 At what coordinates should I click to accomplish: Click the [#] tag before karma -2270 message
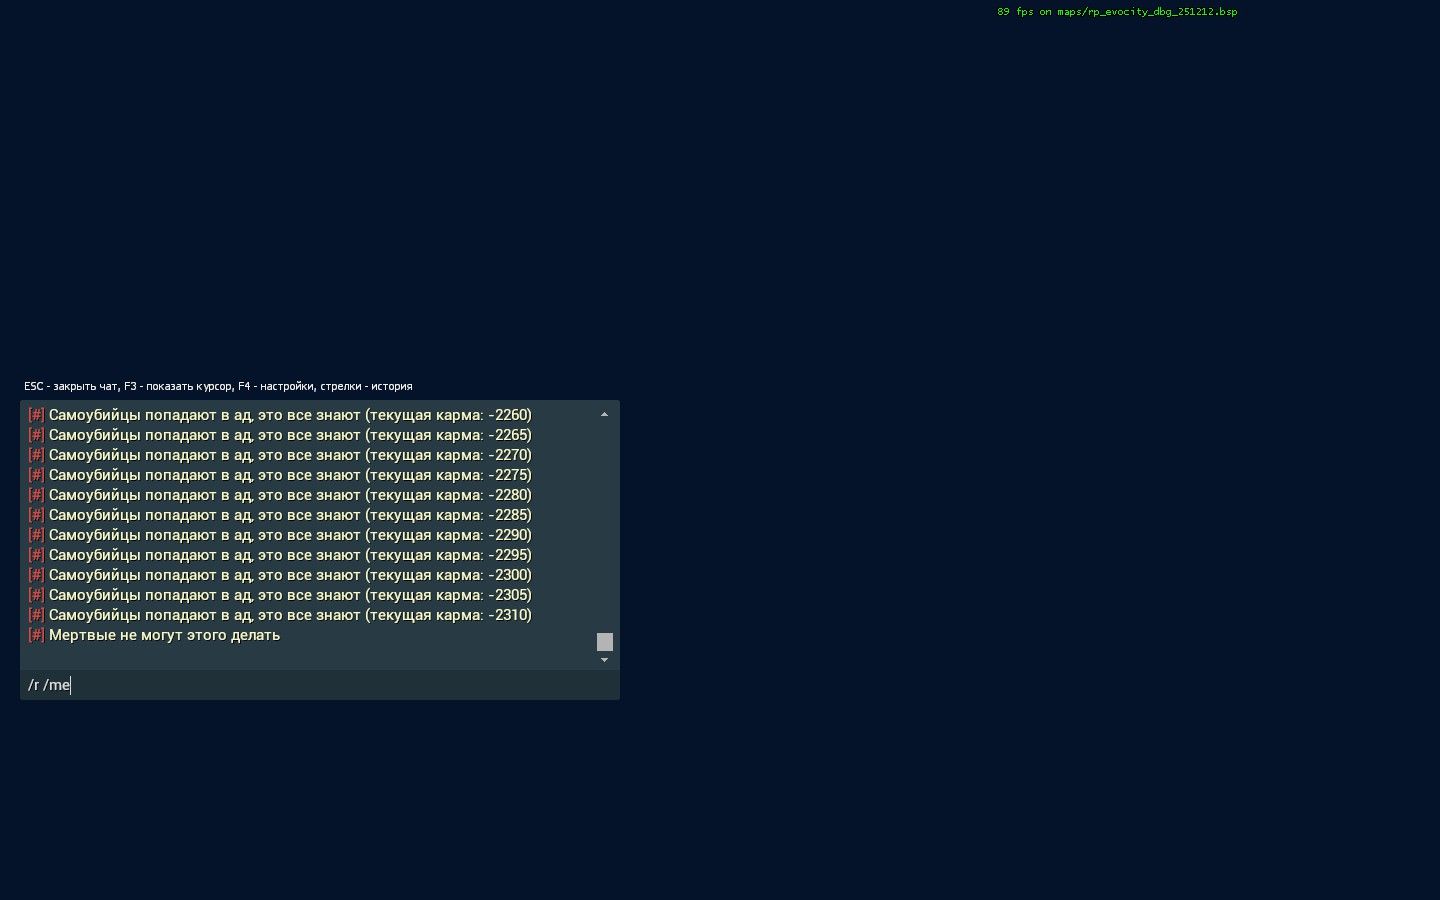(x=36, y=455)
